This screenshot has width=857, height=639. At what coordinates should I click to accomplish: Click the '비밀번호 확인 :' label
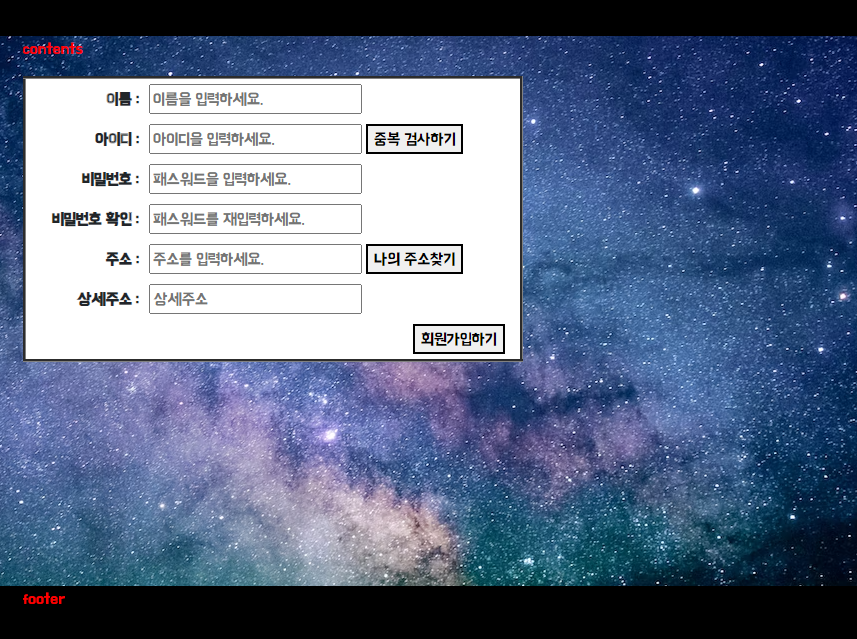tap(96, 219)
